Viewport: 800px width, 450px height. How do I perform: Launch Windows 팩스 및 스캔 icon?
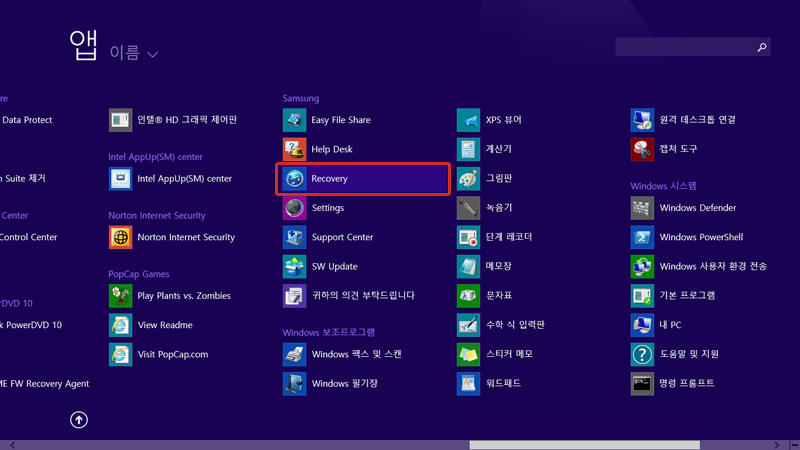pos(294,355)
